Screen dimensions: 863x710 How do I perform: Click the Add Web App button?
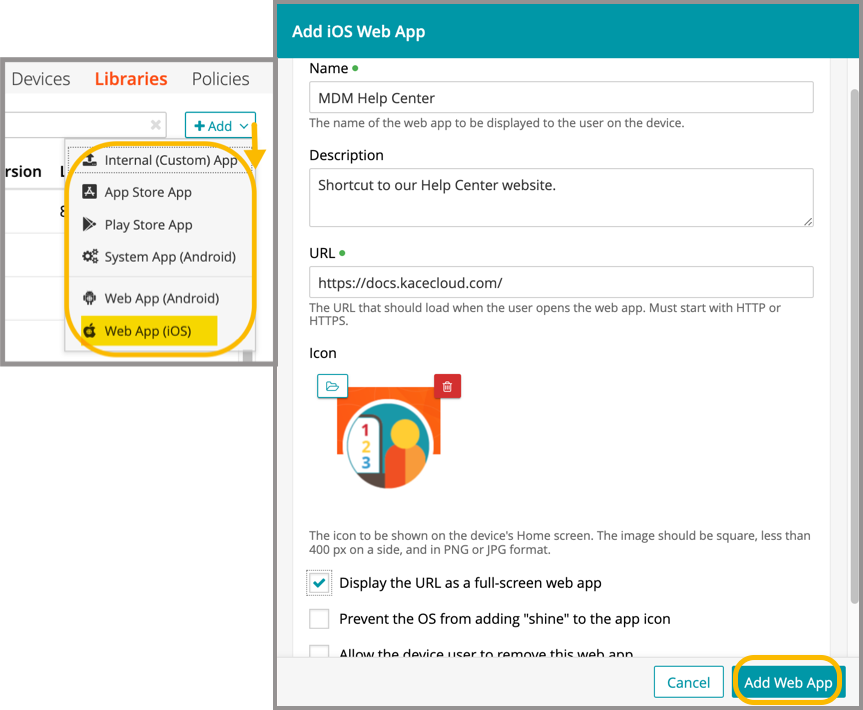788,683
